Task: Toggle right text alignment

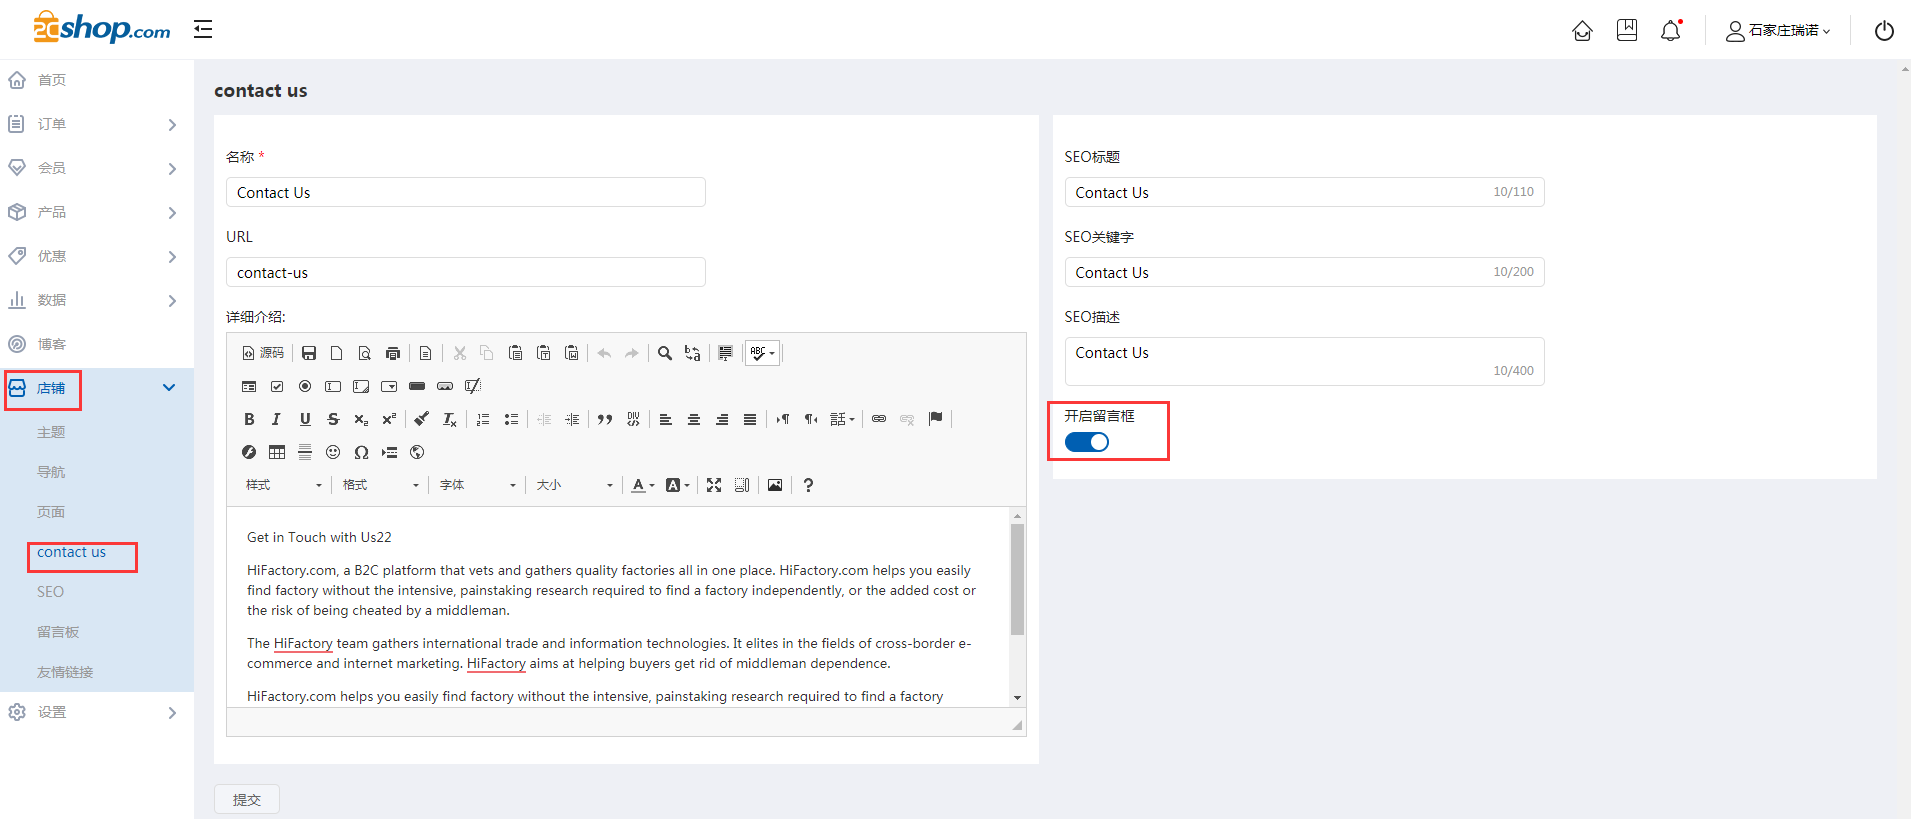Action: click(x=721, y=419)
